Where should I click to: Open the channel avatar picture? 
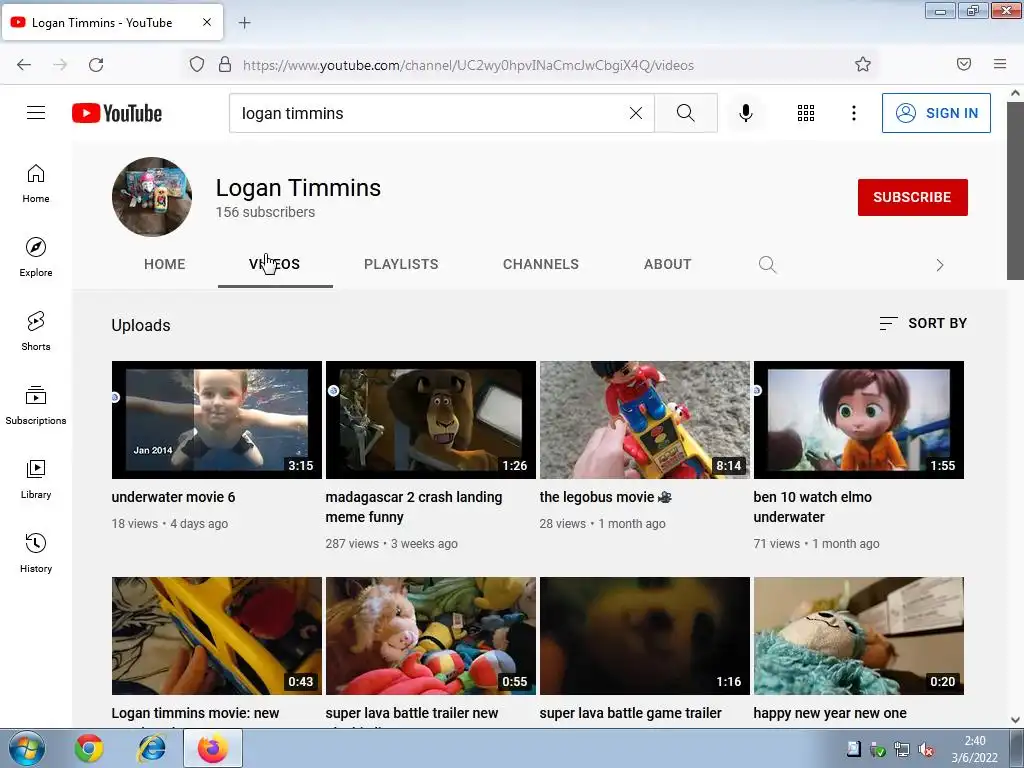[152, 197]
